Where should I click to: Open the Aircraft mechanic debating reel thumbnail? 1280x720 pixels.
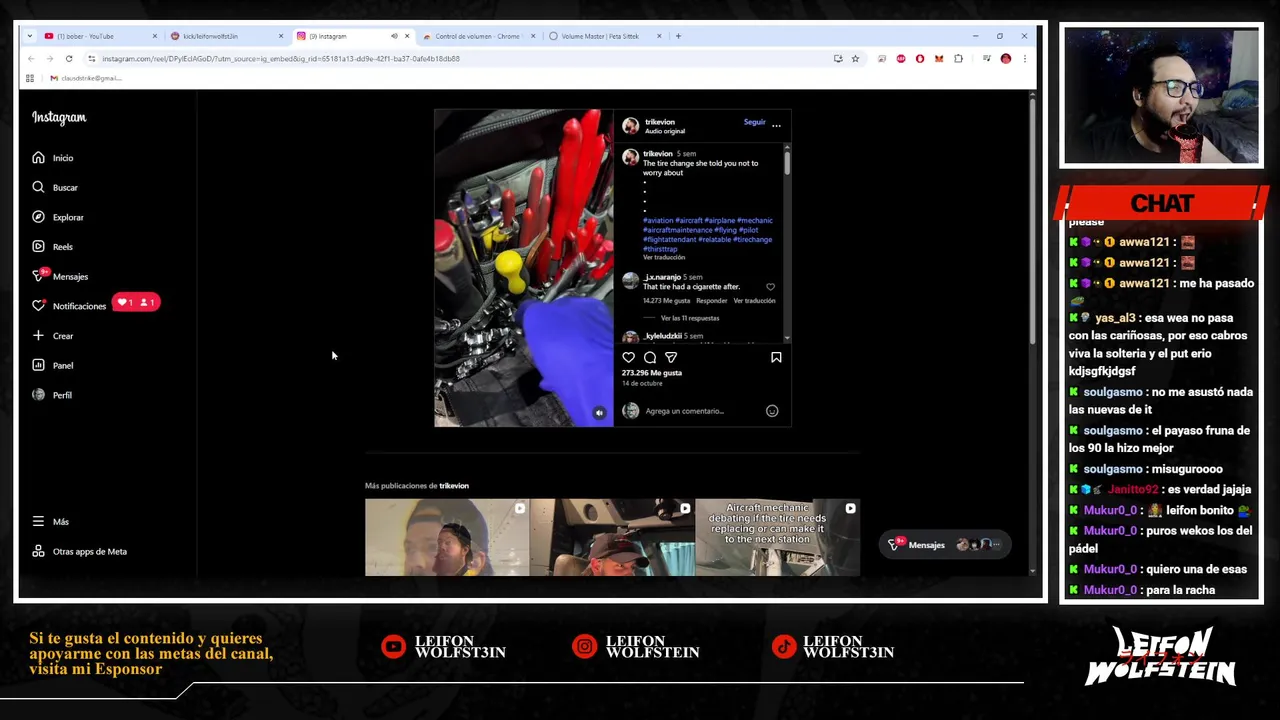click(x=777, y=538)
